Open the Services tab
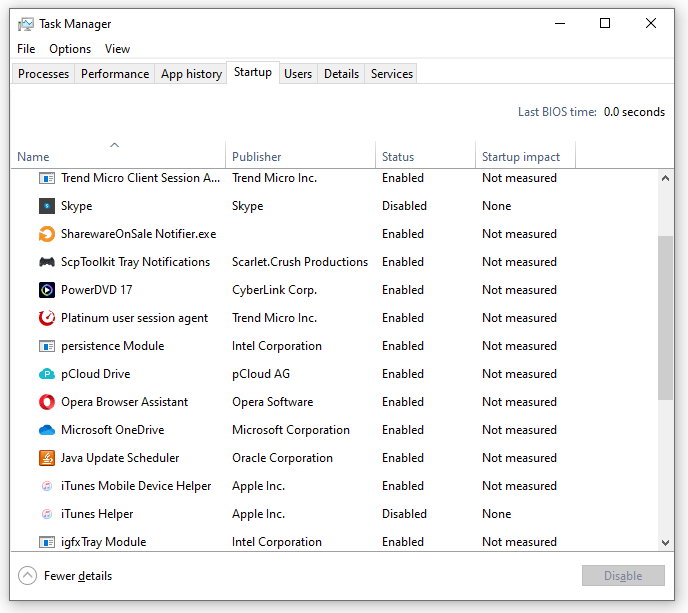Screen dimensions: 688x613 [392, 74]
